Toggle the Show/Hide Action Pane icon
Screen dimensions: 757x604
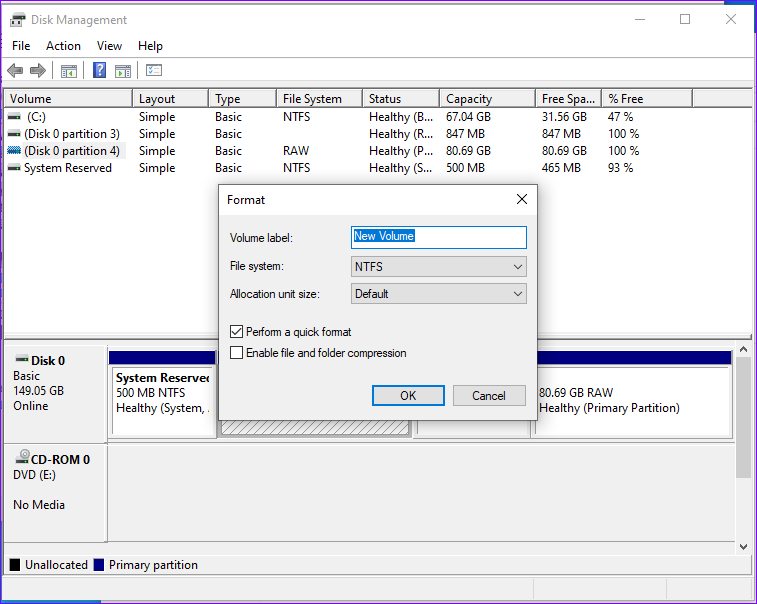pos(123,71)
